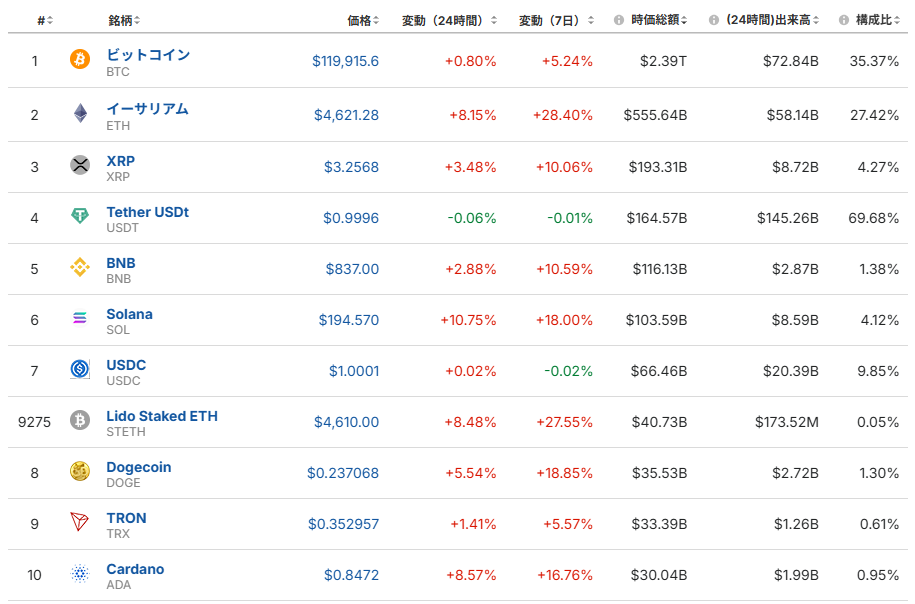
Task: Click the TRON logo icon
Action: click(80, 522)
